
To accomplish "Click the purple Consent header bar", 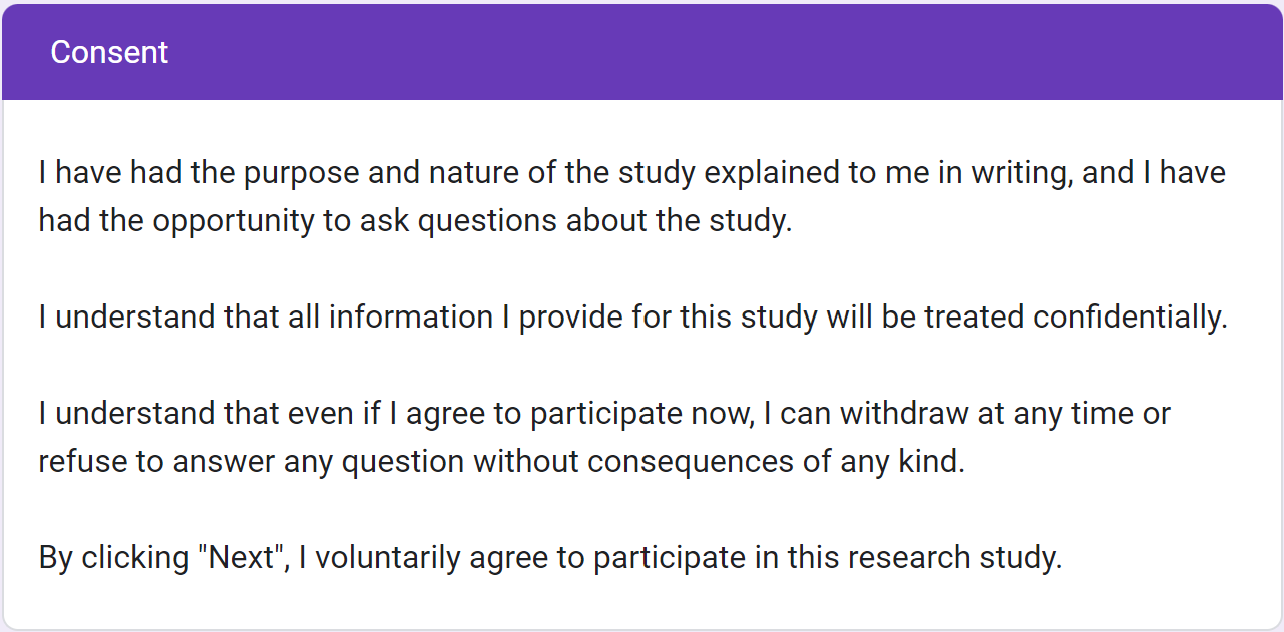I will click(642, 52).
